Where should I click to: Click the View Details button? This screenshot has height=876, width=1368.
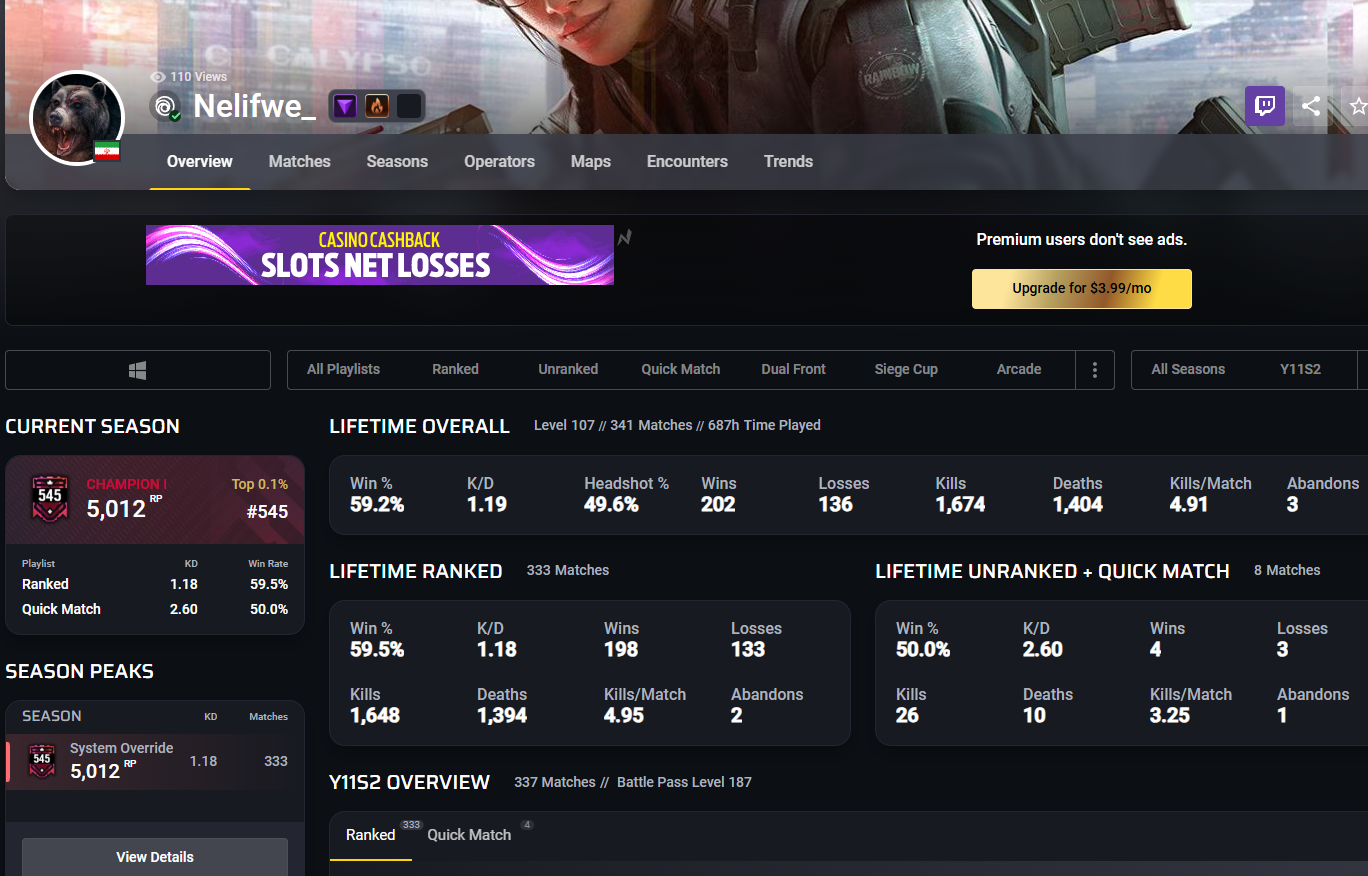pyautogui.click(x=155, y=857)
